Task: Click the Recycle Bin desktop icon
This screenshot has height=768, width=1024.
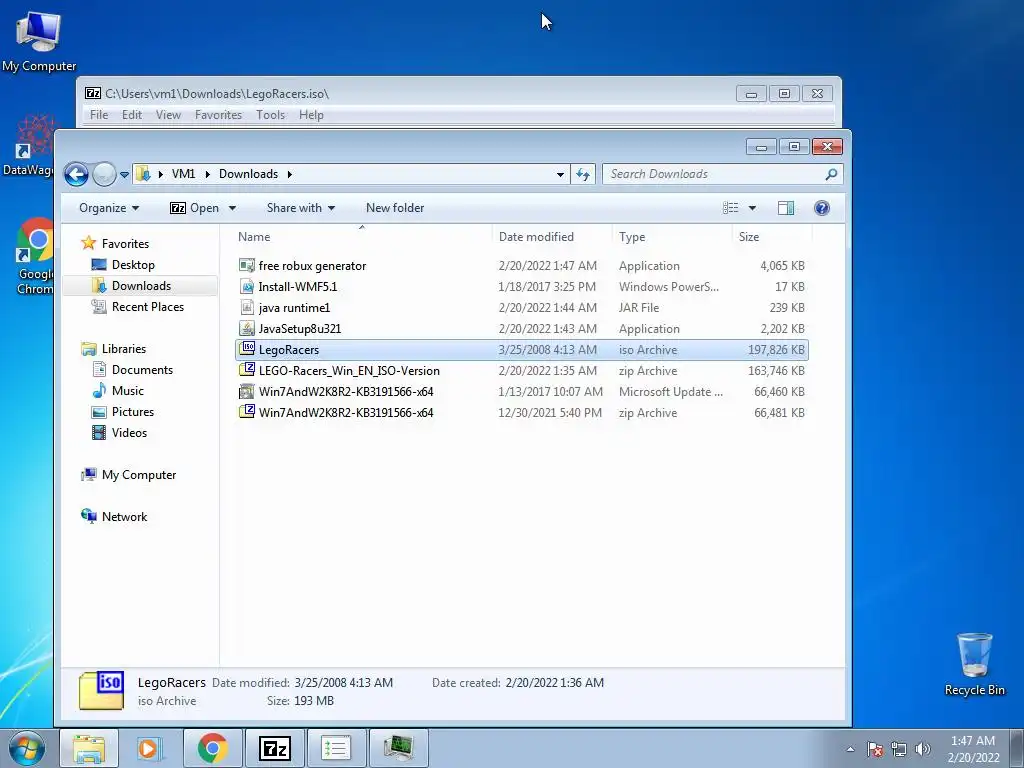Action: [x=974, y=664]
